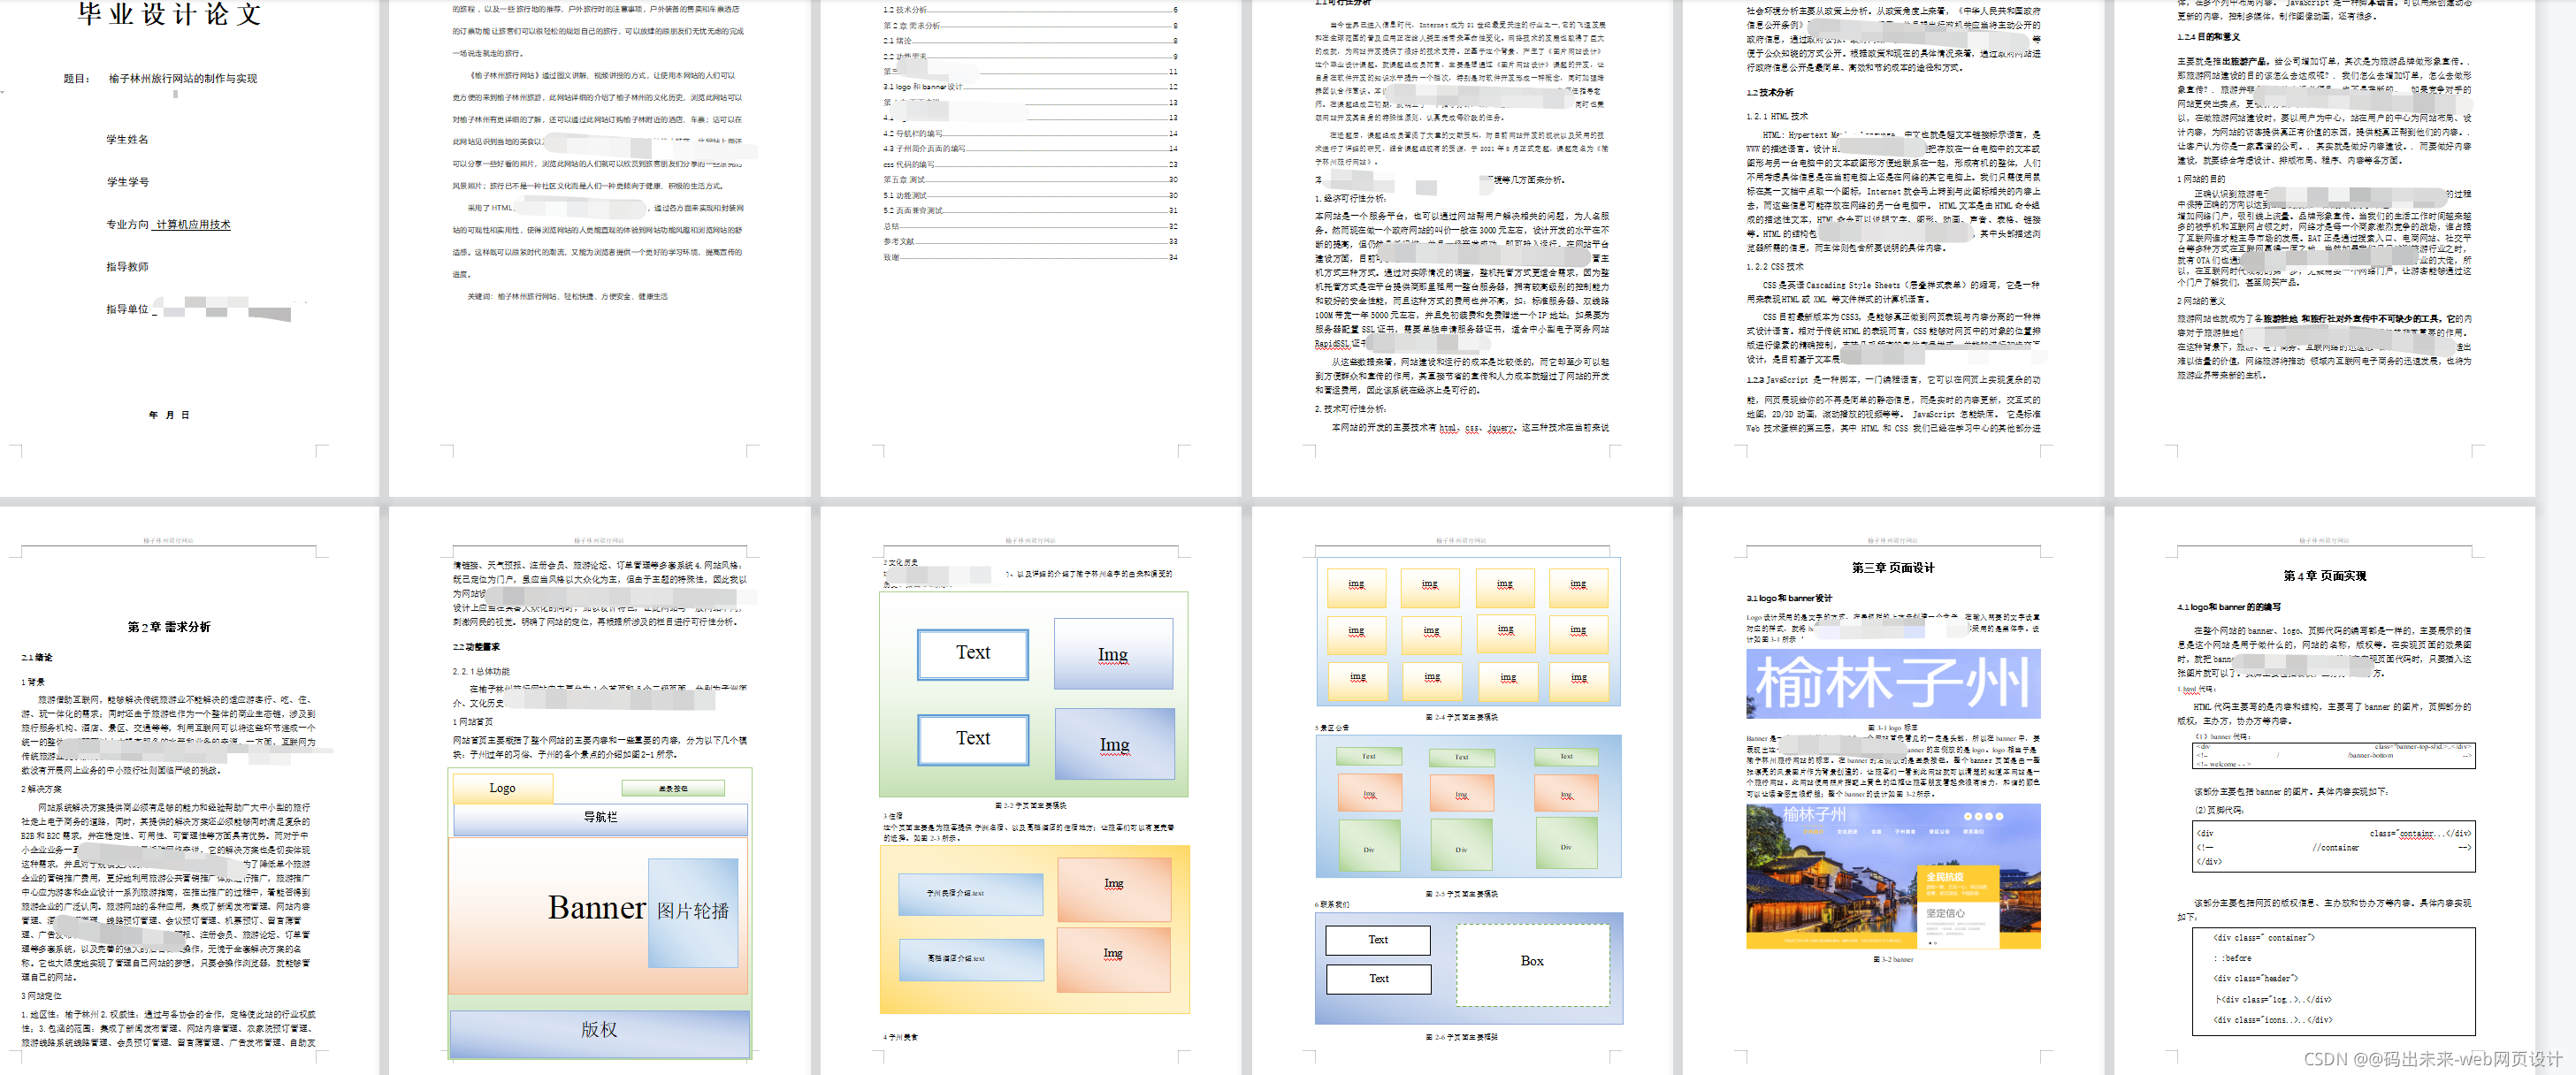Screen dimensions: 2576x1075
Task: Click the 指导教师 label on cover page
Action: pos(127,267)
